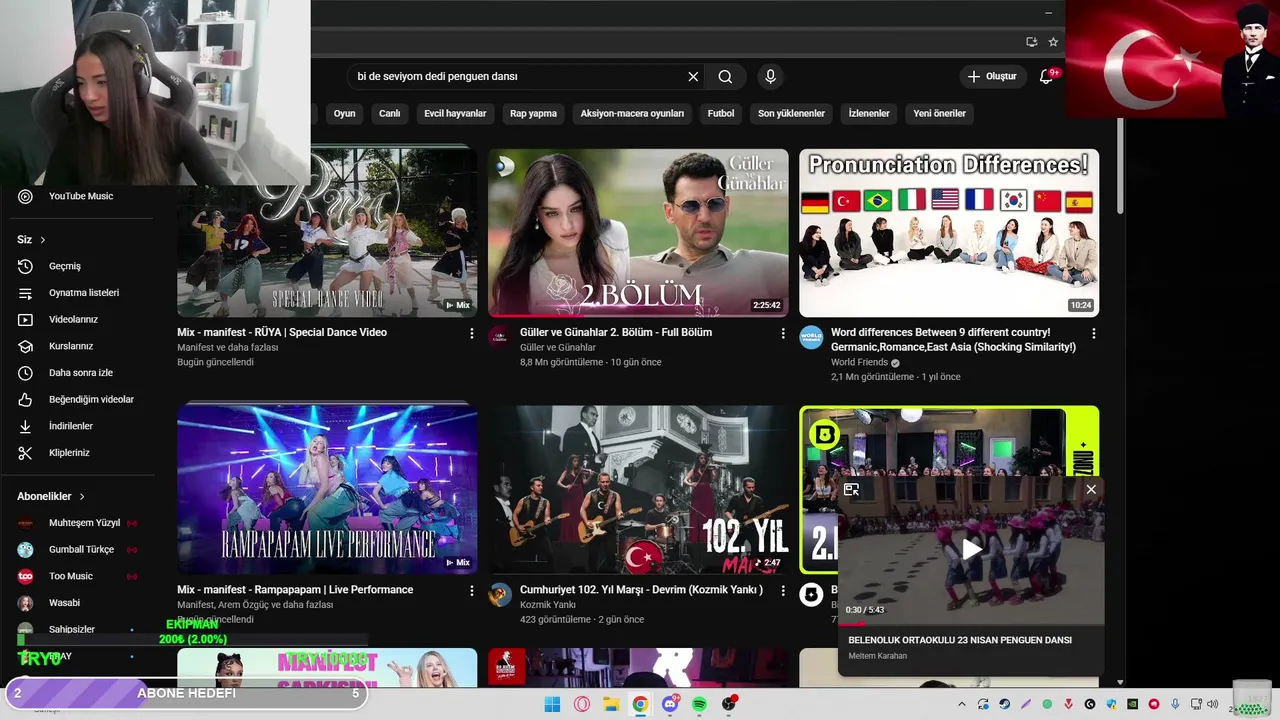Expand the Abonelikler section

pyautogui.click(x=51, y=497)
